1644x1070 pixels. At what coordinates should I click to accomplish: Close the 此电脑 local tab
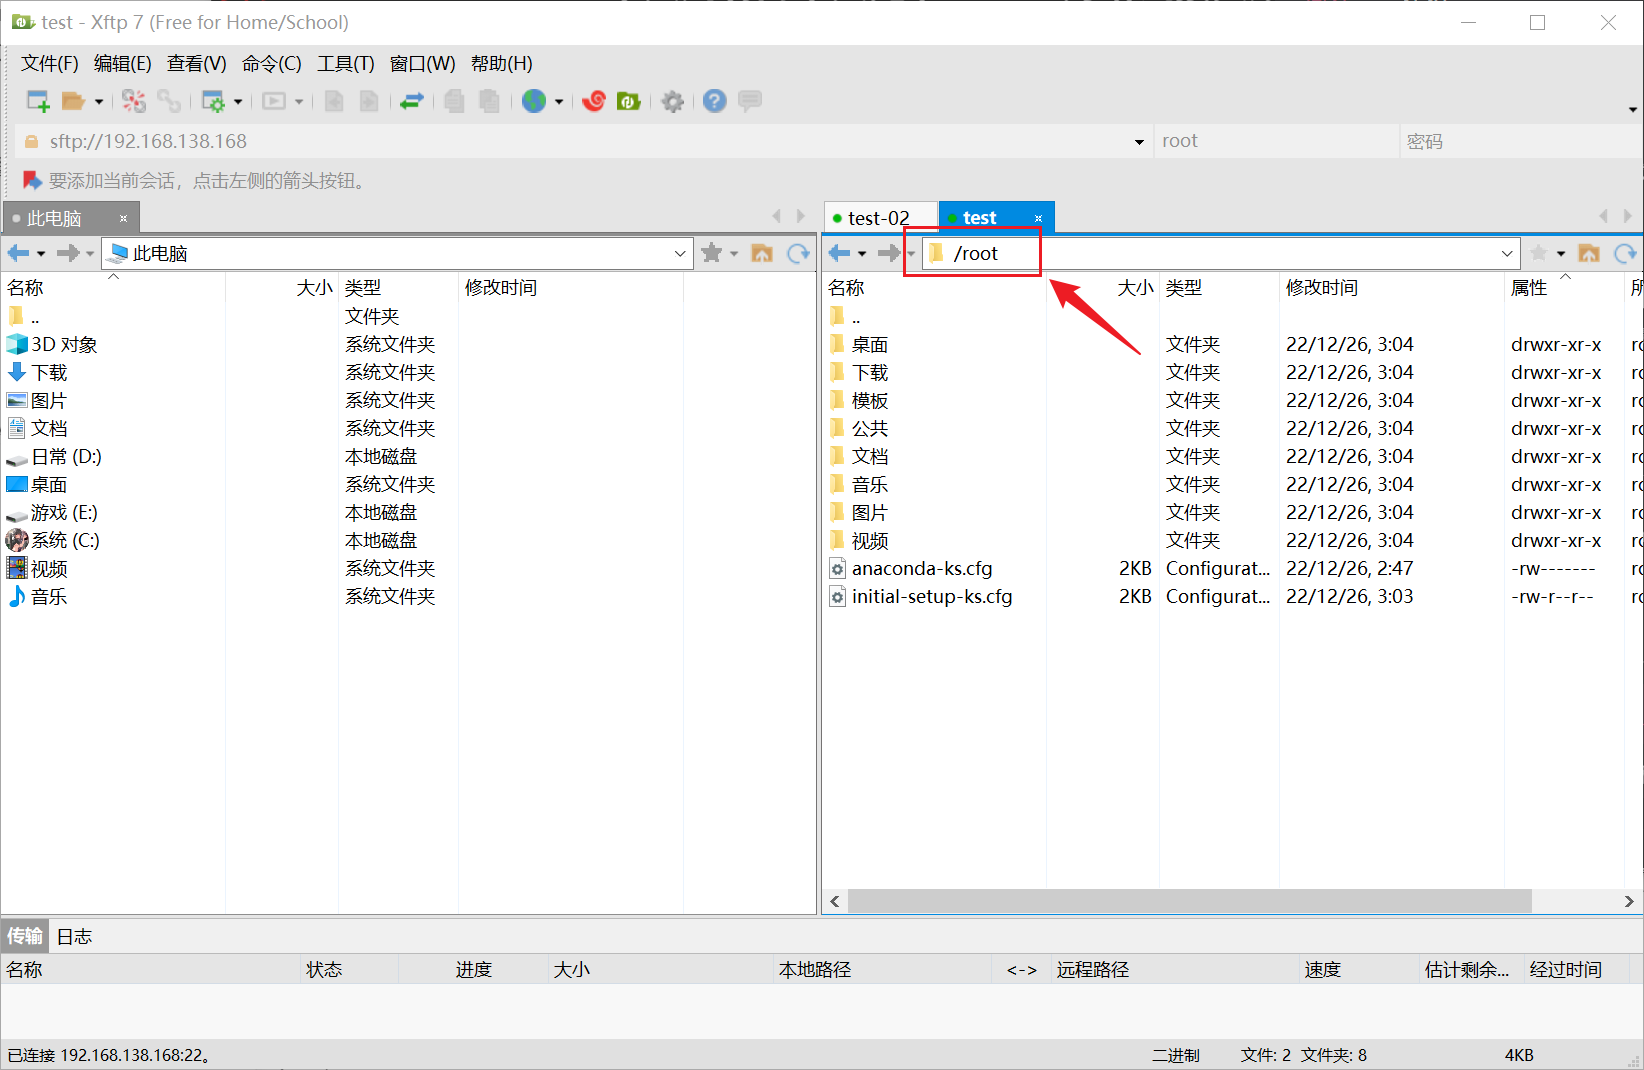[123, 218]
